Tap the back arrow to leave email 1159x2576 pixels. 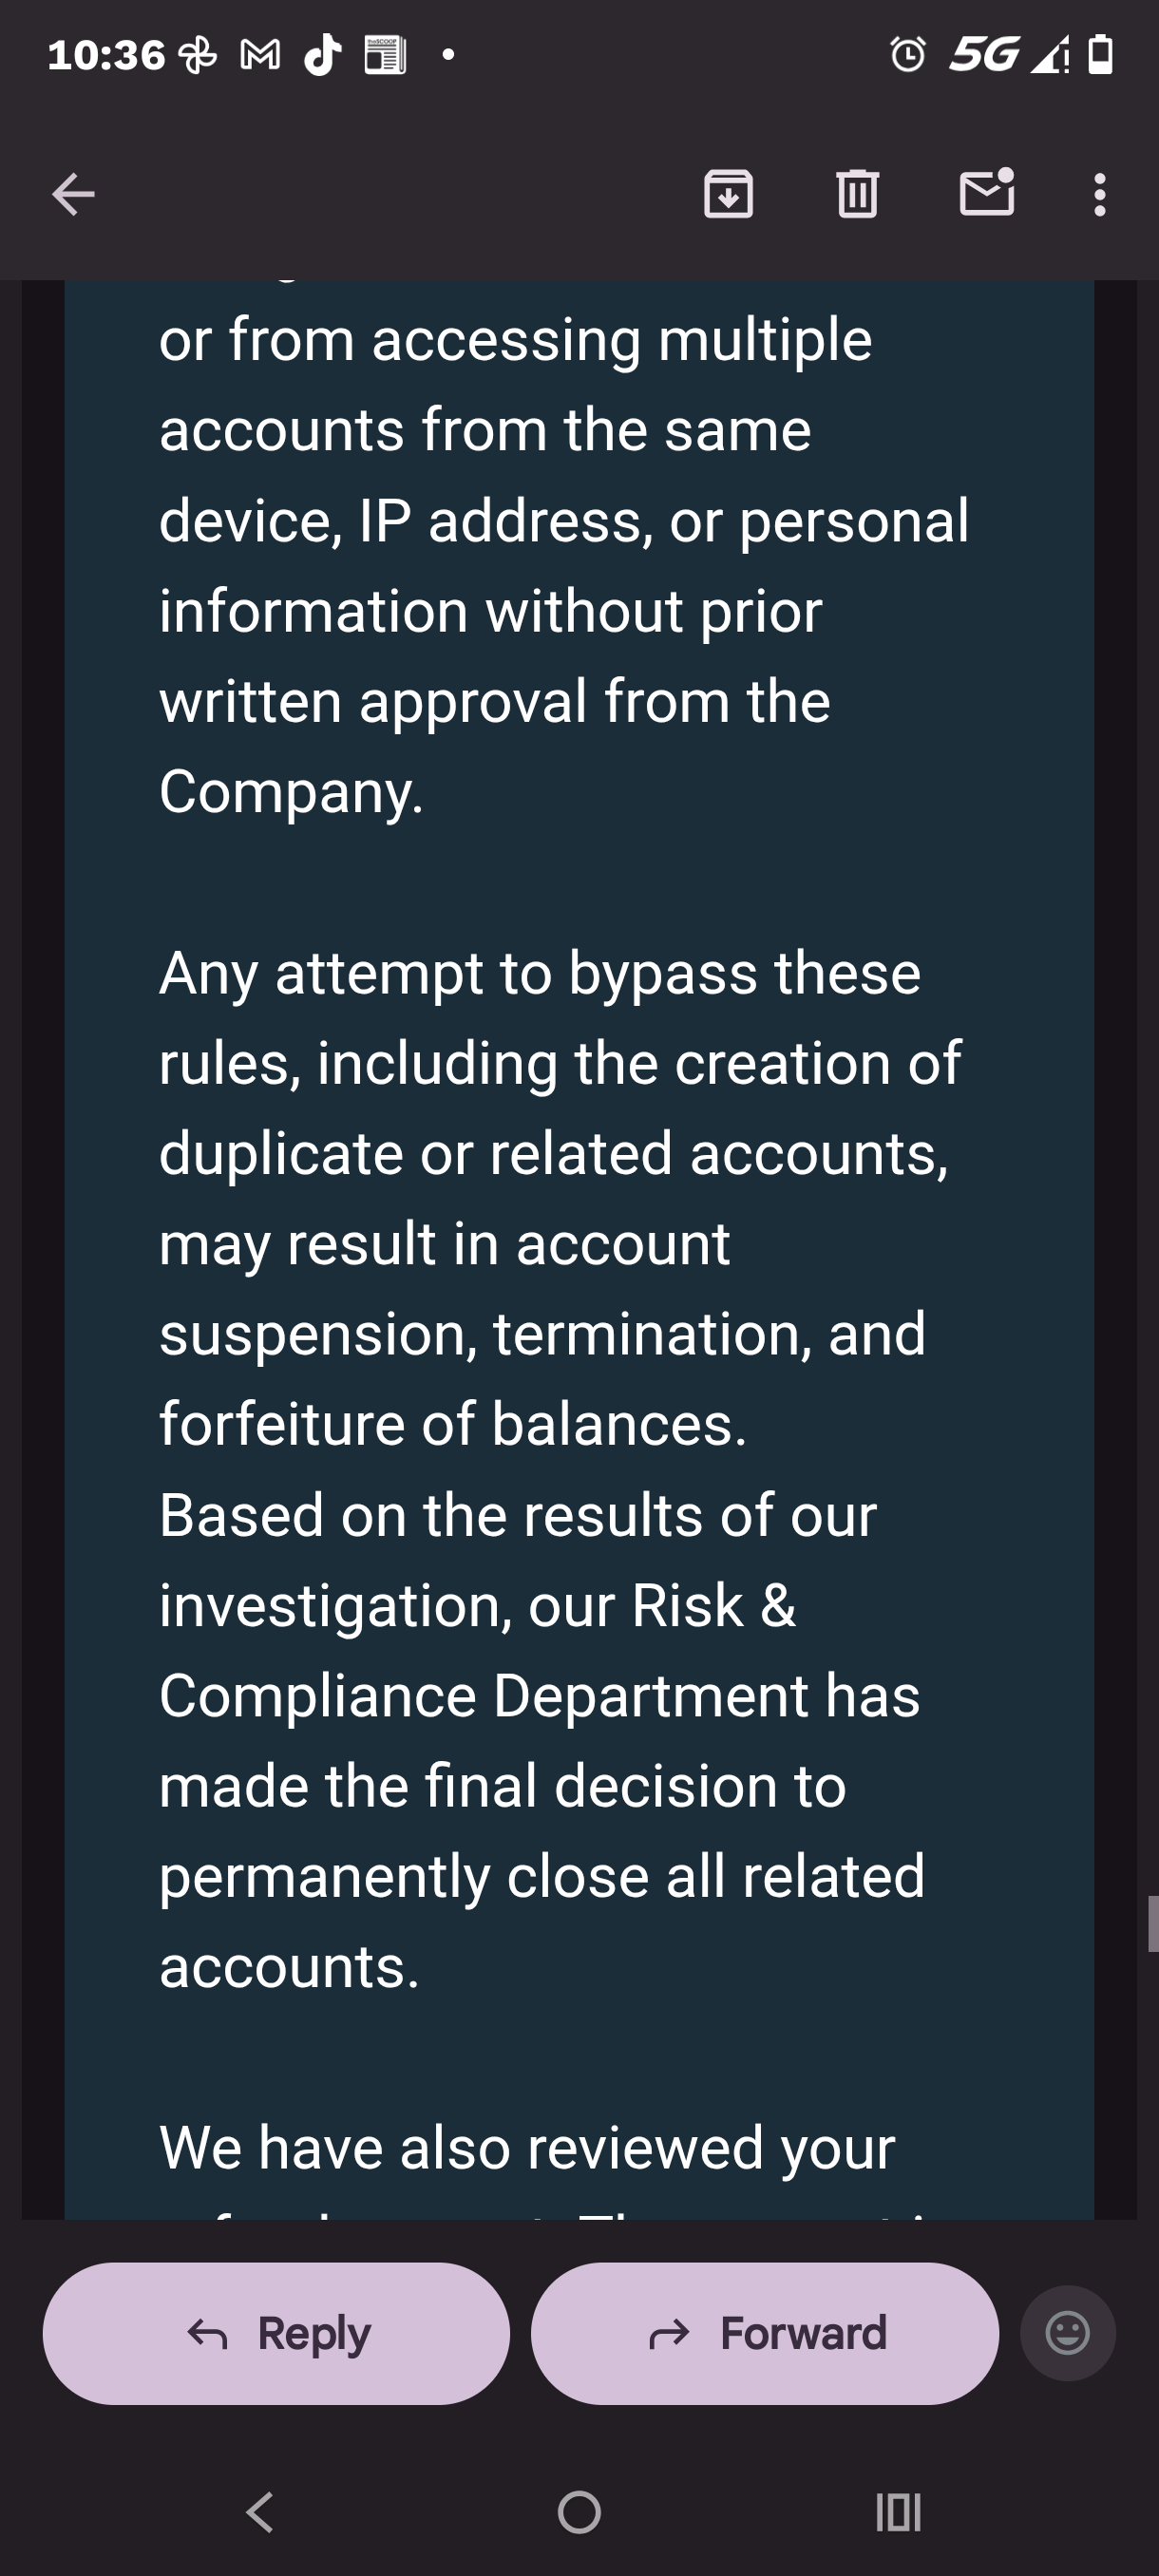click(73, 194)
